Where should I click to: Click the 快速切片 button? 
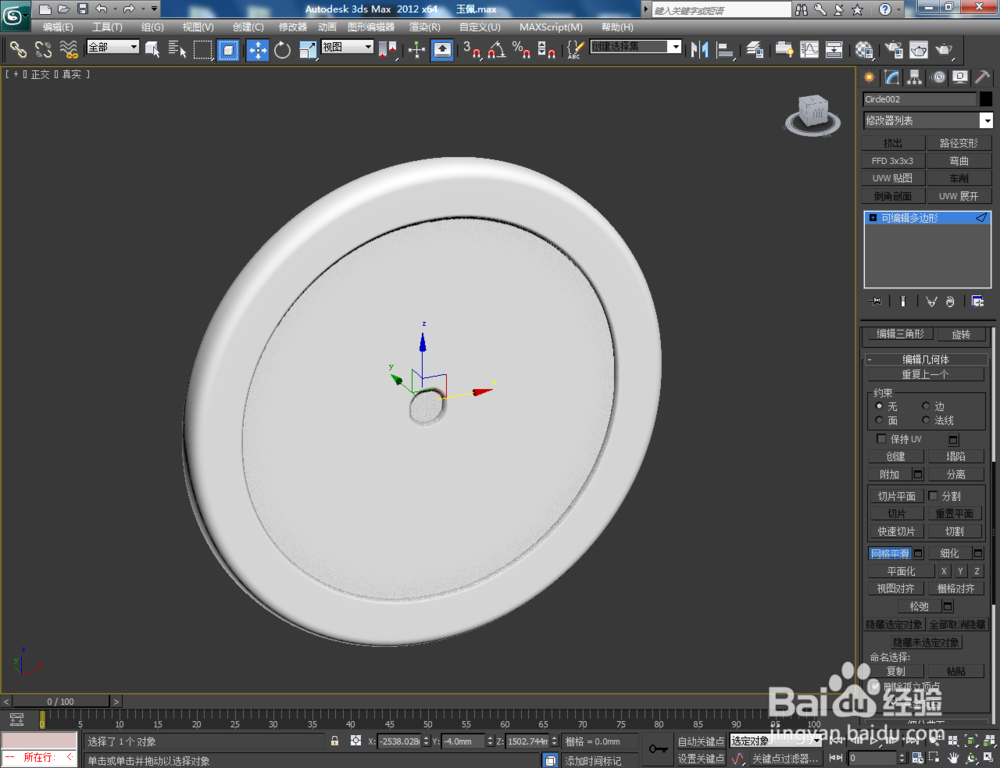point(897,531)
